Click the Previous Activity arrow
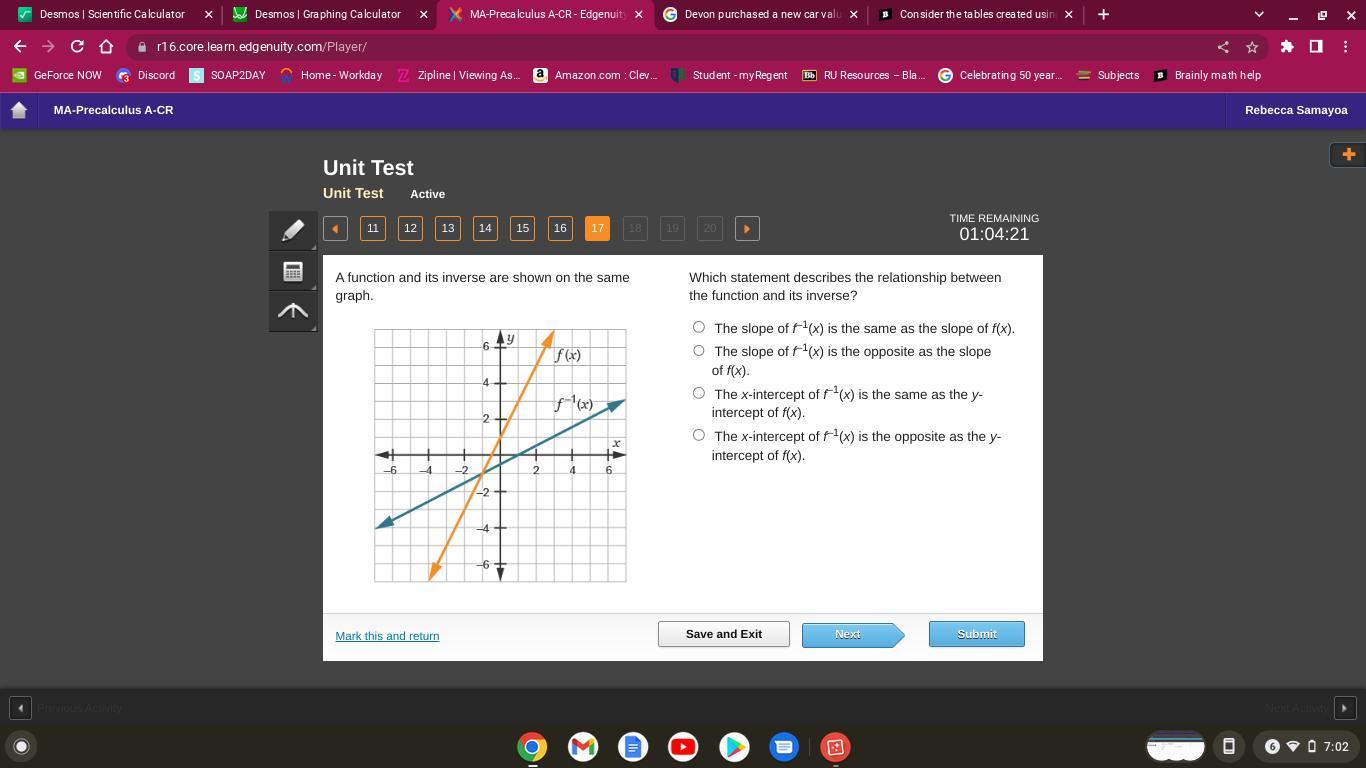Screen dimensions: 1366x768 [x=20, y=707]
